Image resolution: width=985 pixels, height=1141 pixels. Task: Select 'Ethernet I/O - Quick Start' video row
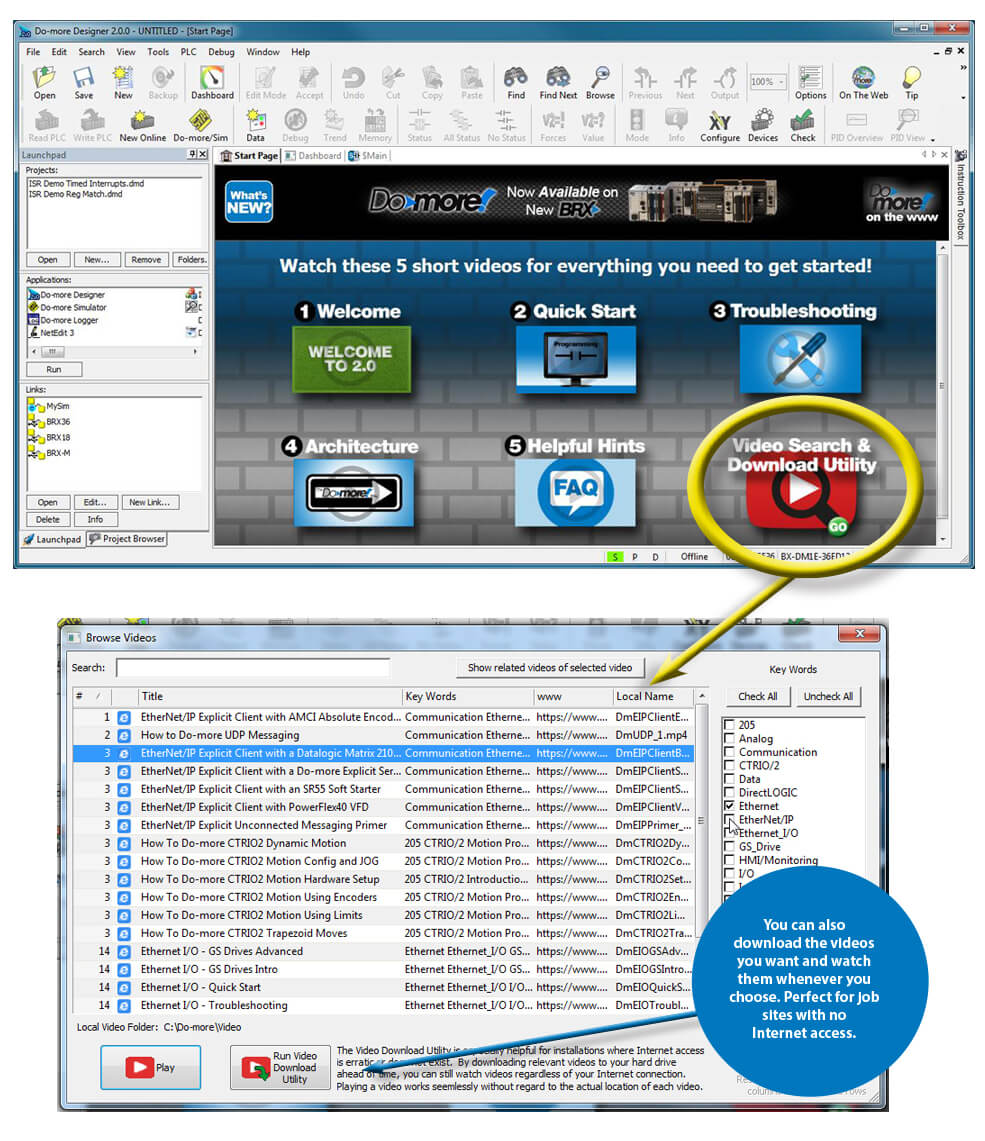click(x=383, y=987)
